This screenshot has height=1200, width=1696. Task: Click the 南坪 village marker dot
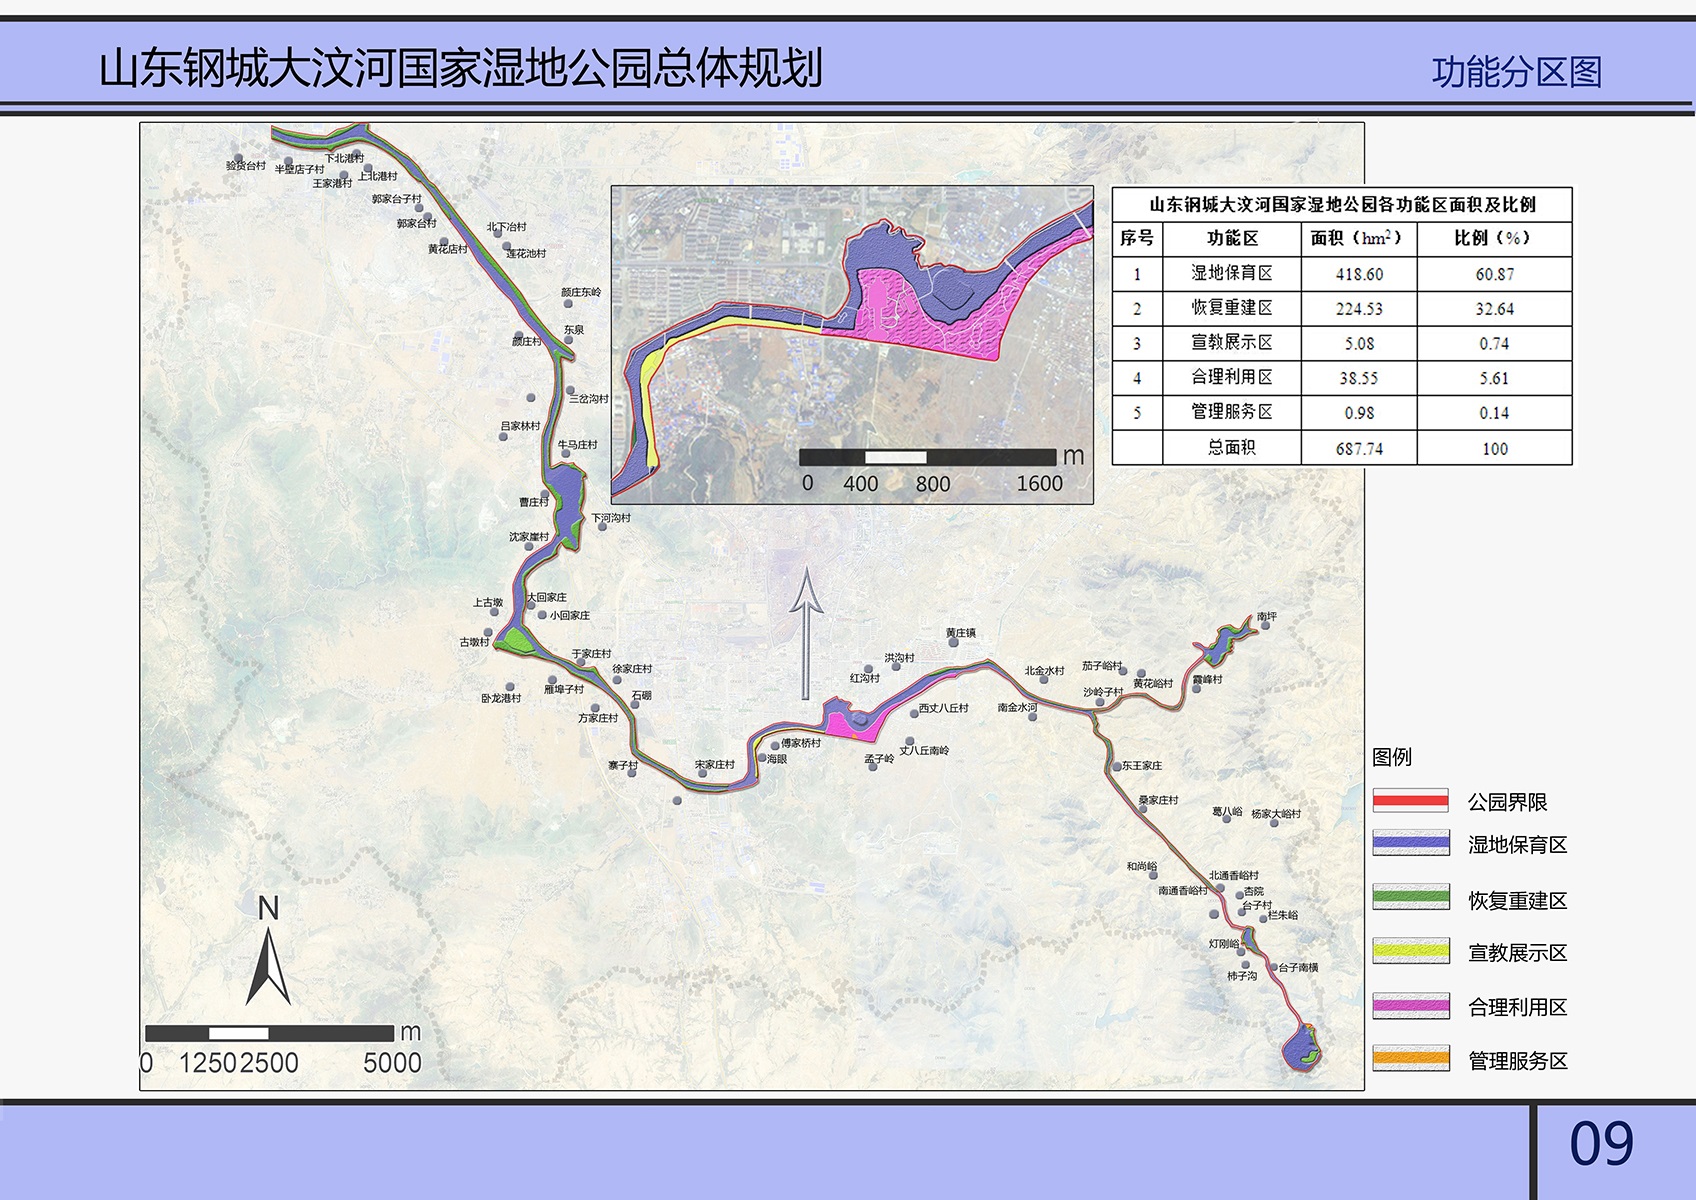point(1265,625)
